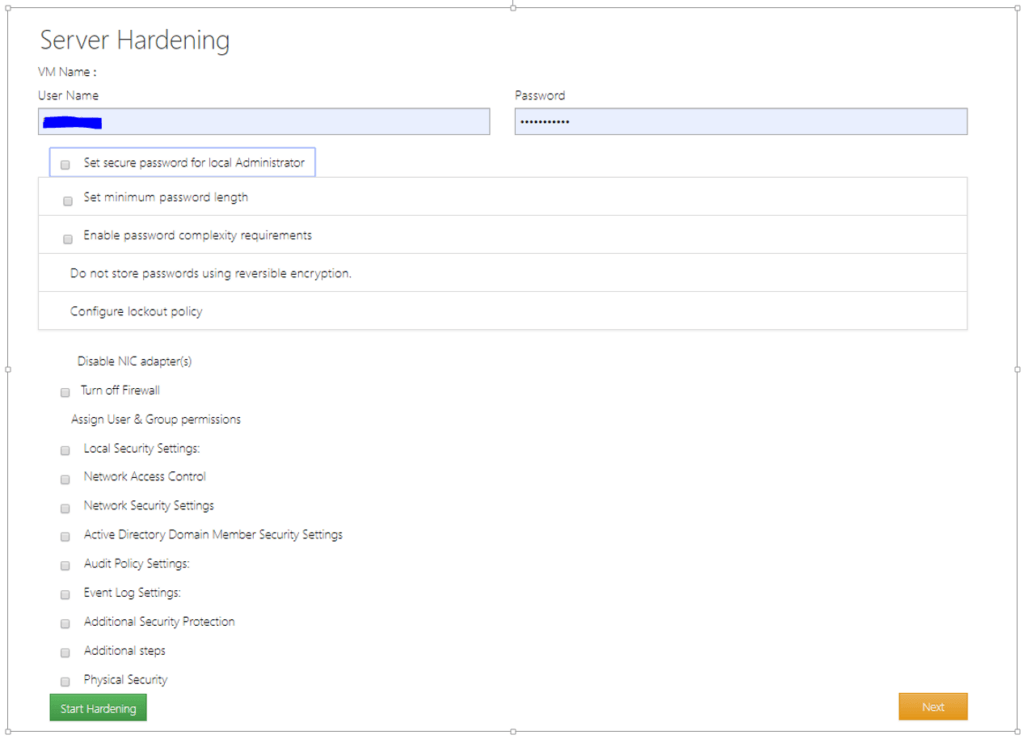Click Start Hardening button
The image size is (1024, 739).
pyautogui.click(x=97, y=707)
